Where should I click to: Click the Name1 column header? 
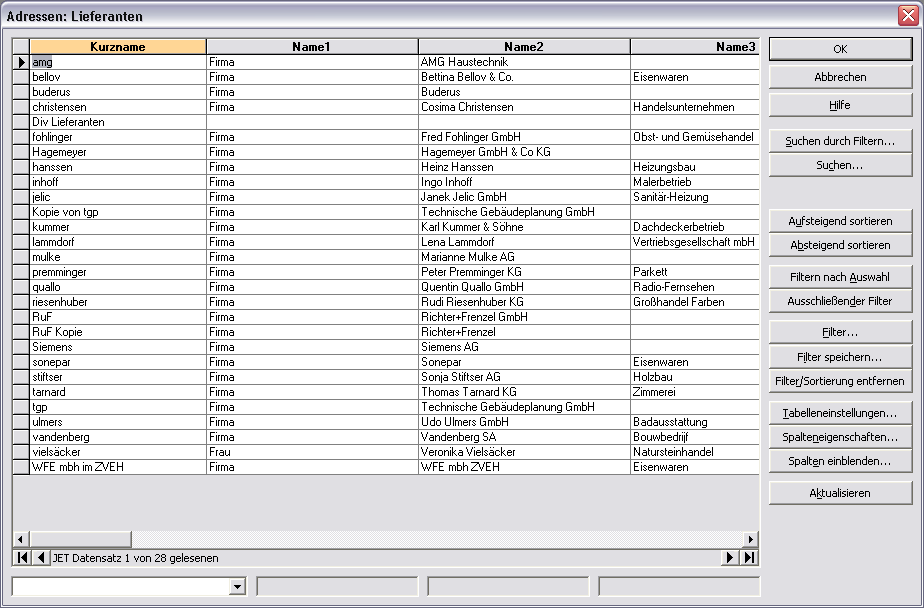[312, 47]
